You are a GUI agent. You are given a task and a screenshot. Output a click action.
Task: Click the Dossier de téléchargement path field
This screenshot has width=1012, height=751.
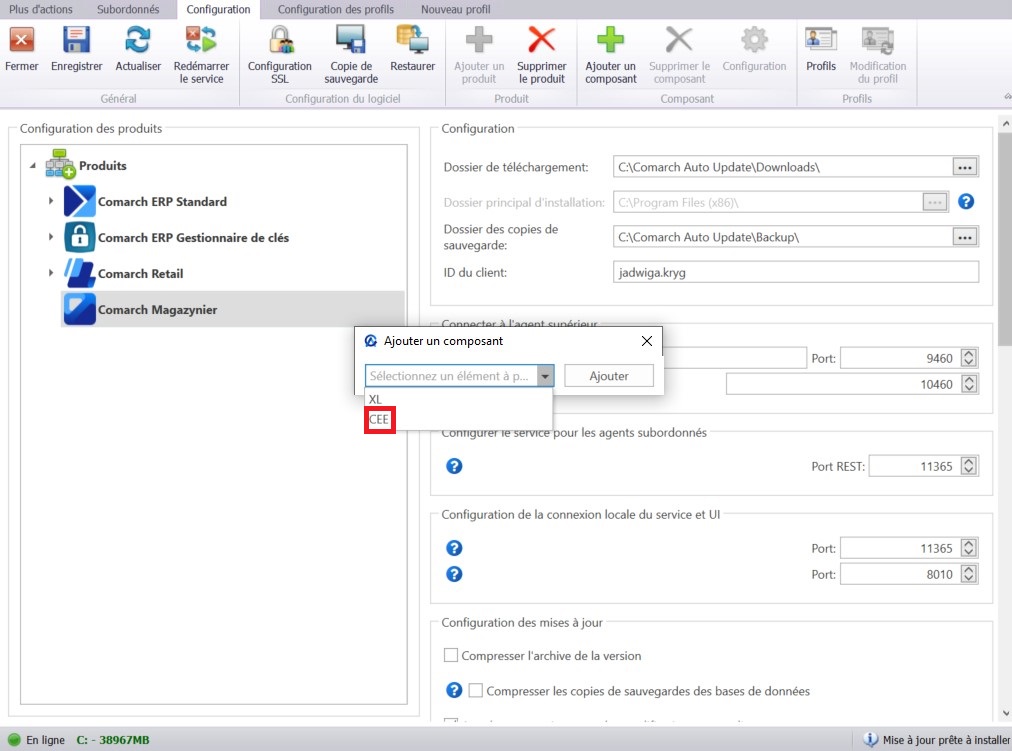click(x=782, y=167)
